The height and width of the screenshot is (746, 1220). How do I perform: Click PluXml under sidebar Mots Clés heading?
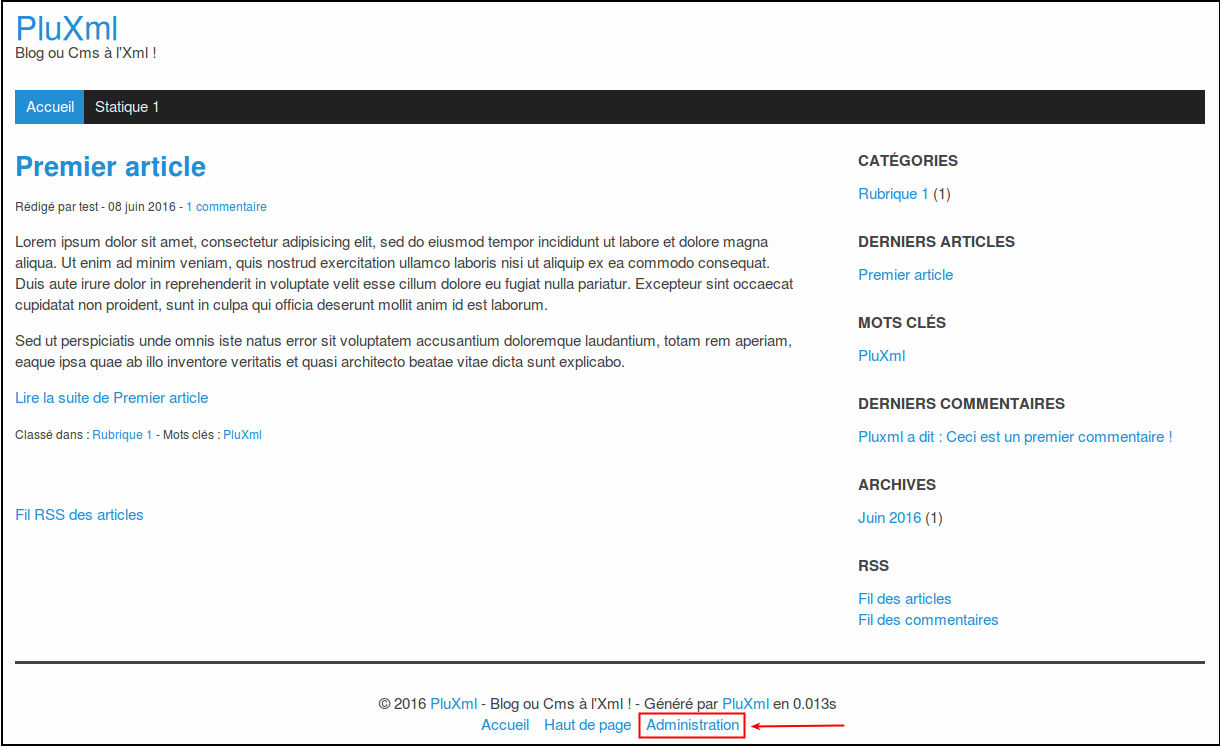[x=881, y=356]
